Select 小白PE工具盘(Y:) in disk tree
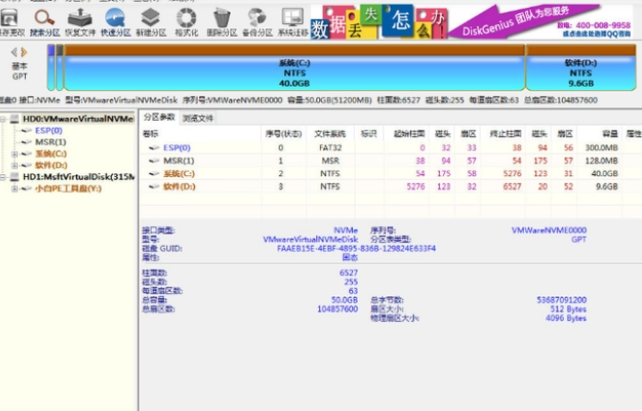The height and width of the screenshot is (411, 642). pyautogui.click(x=68, y=188)
